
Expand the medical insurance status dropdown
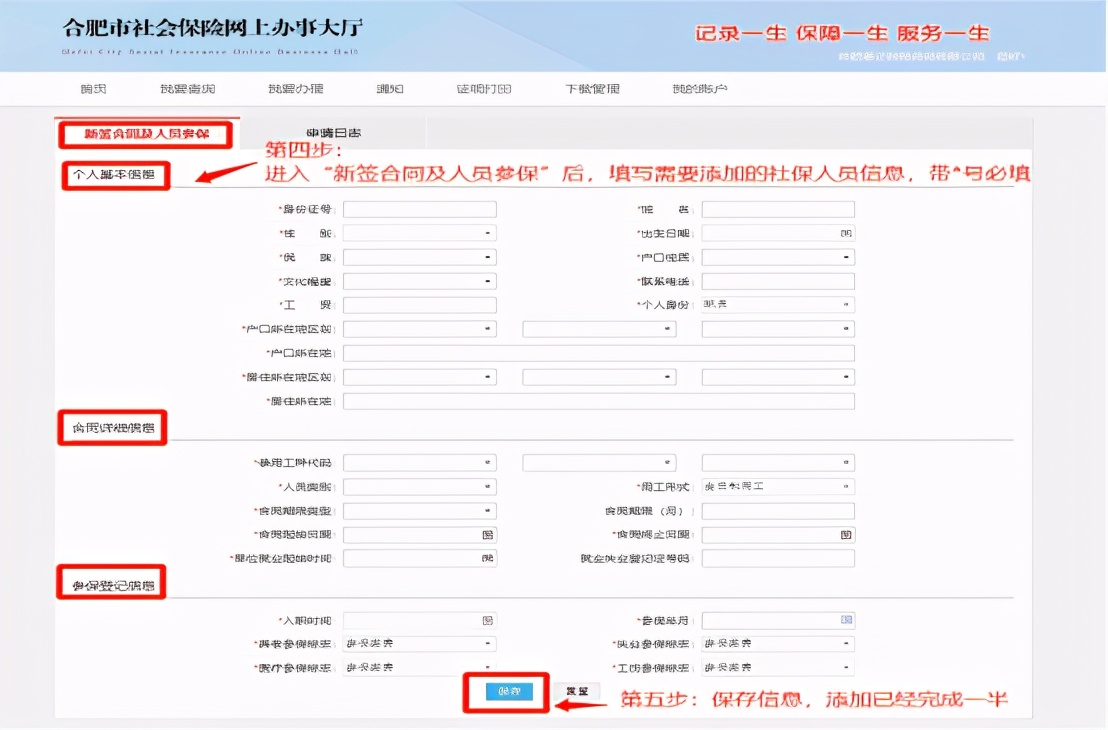[x=420, y=667]
